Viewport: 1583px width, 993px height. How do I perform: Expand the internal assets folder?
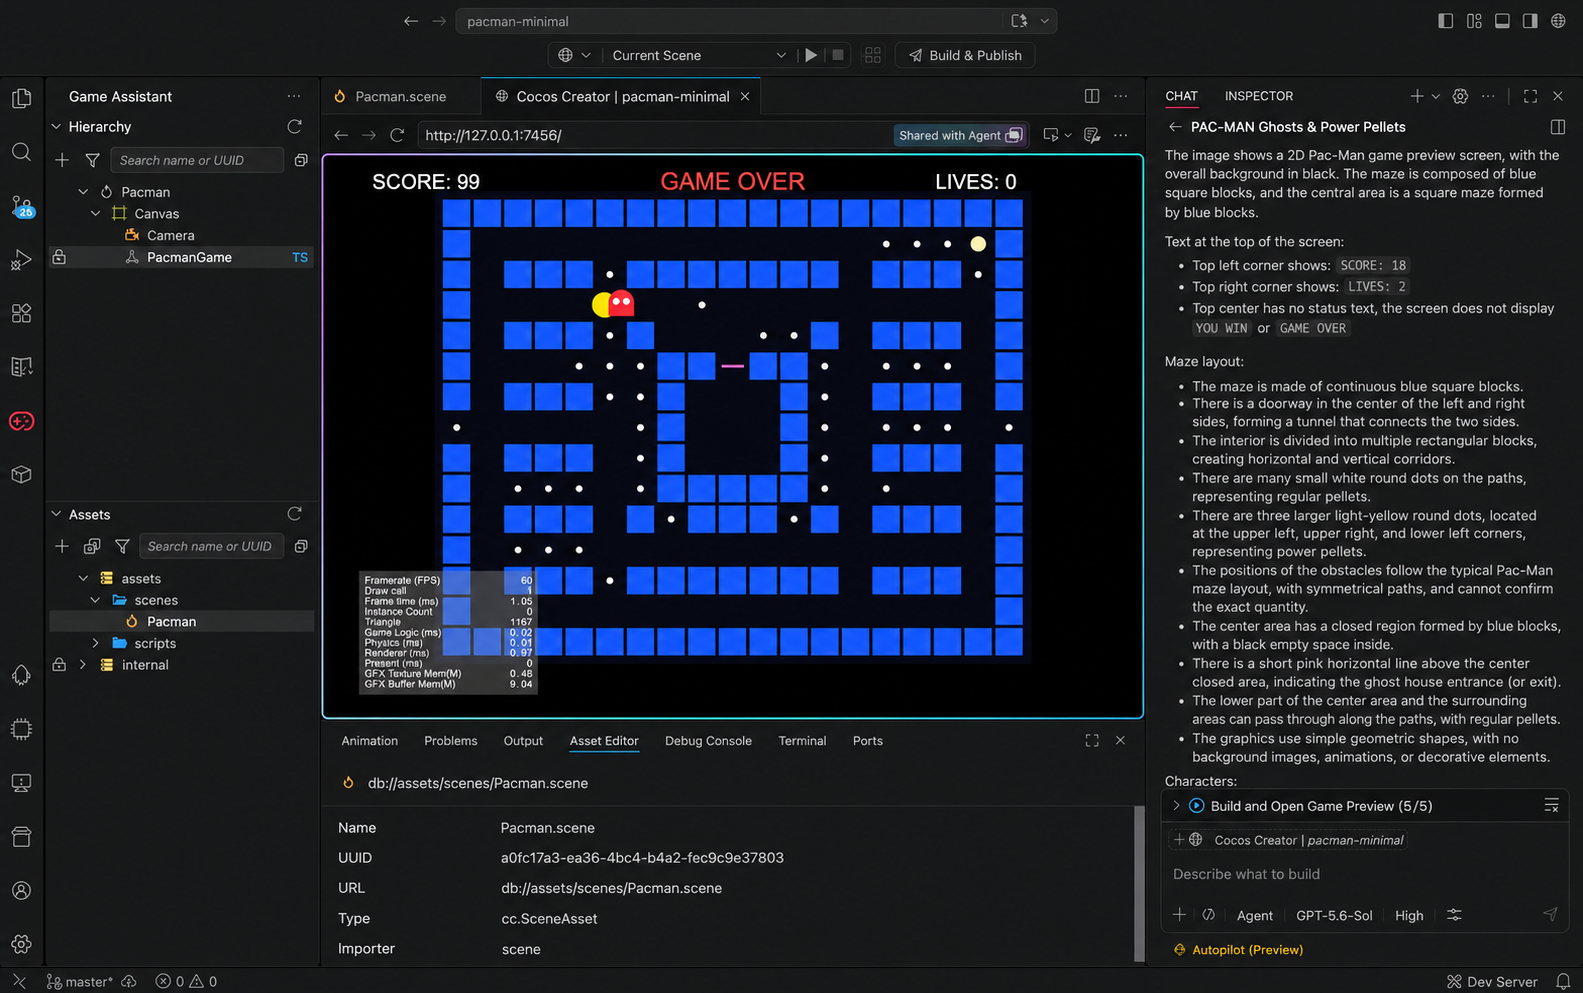click(x=83, y=665)
